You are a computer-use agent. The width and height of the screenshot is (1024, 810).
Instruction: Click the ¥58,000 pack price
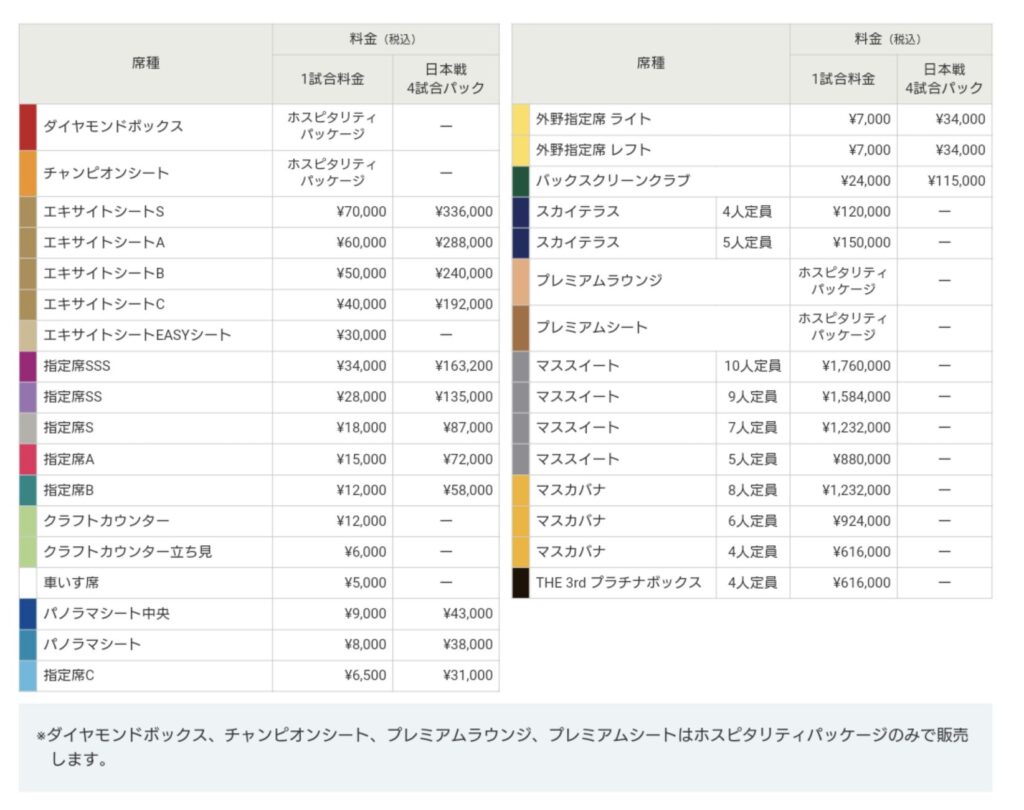468,491
